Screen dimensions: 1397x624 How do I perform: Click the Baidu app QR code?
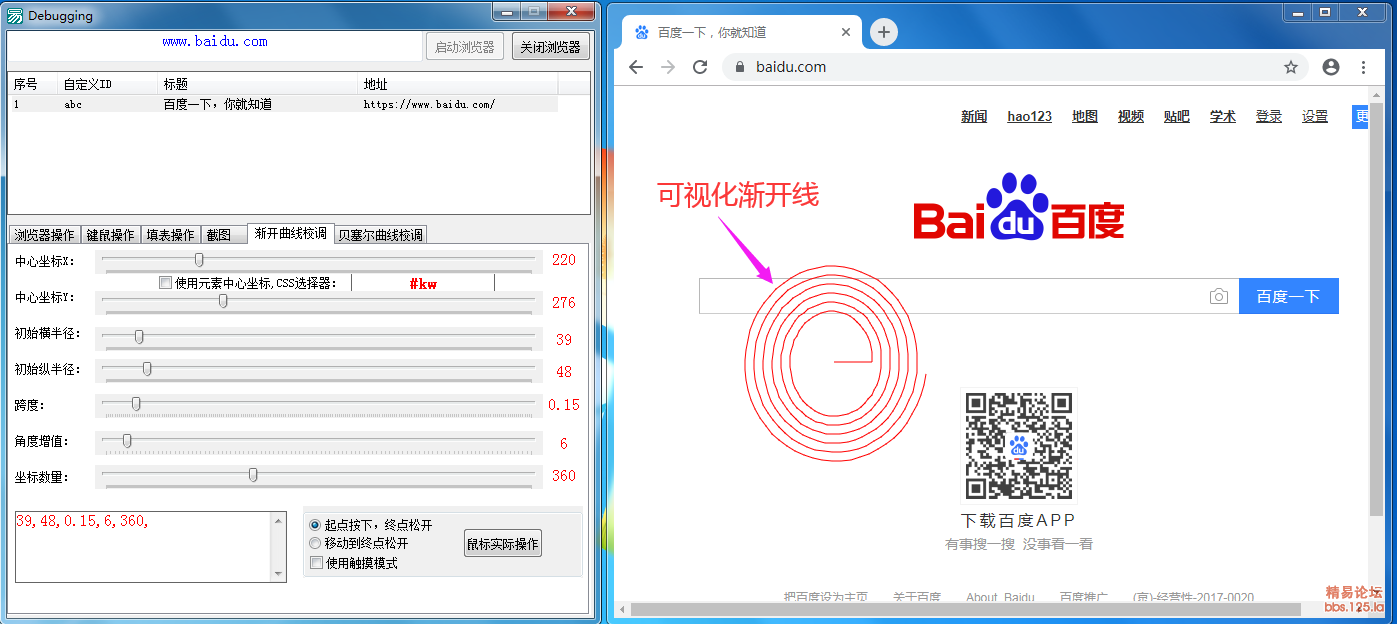(1019, 445)
